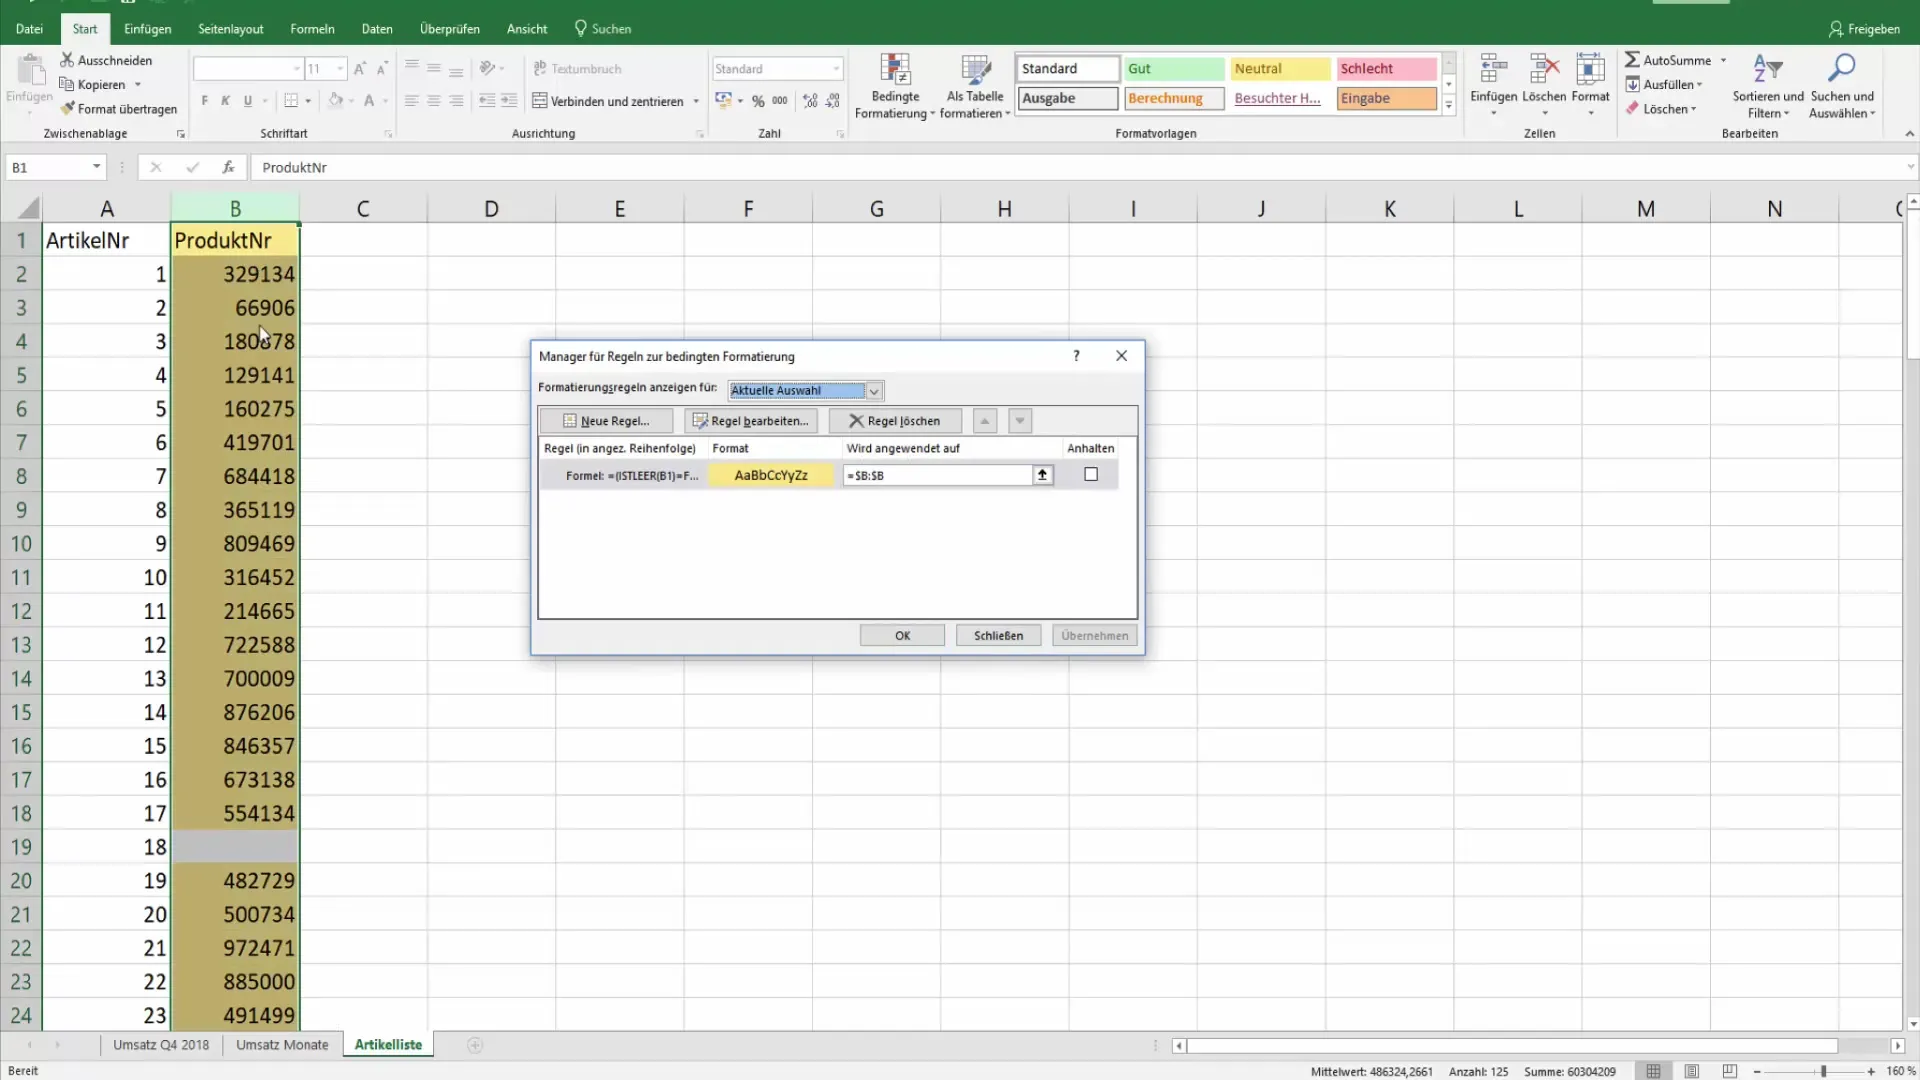This screenshot has height=1080, width=1920.
Task: Switch to the Einfügen ribbon tab
Action: 147,29
